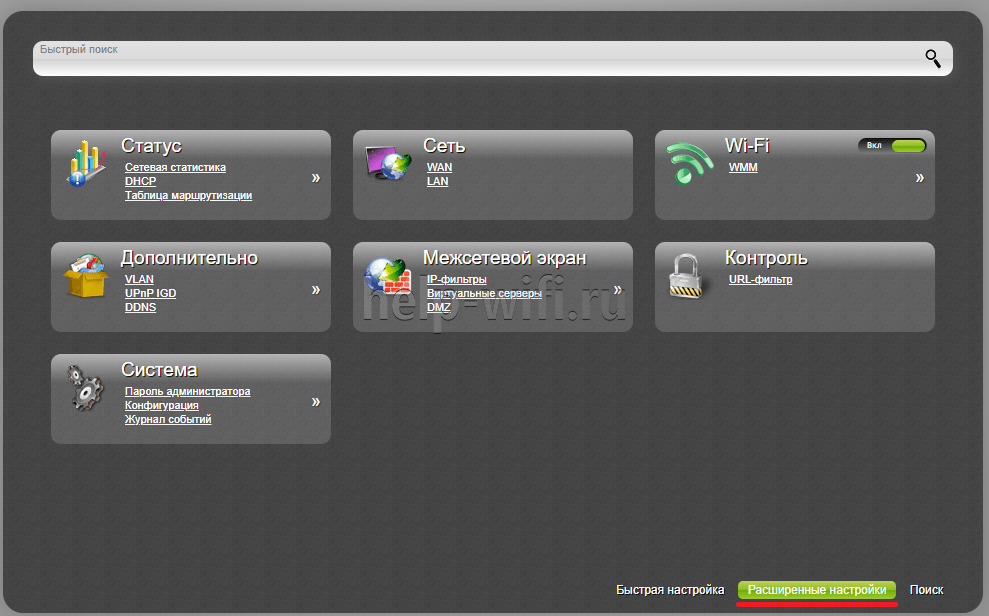Click the Wi-Fi section heading
This screenshot has height=616, width=989.
click(x=747, y=146)
